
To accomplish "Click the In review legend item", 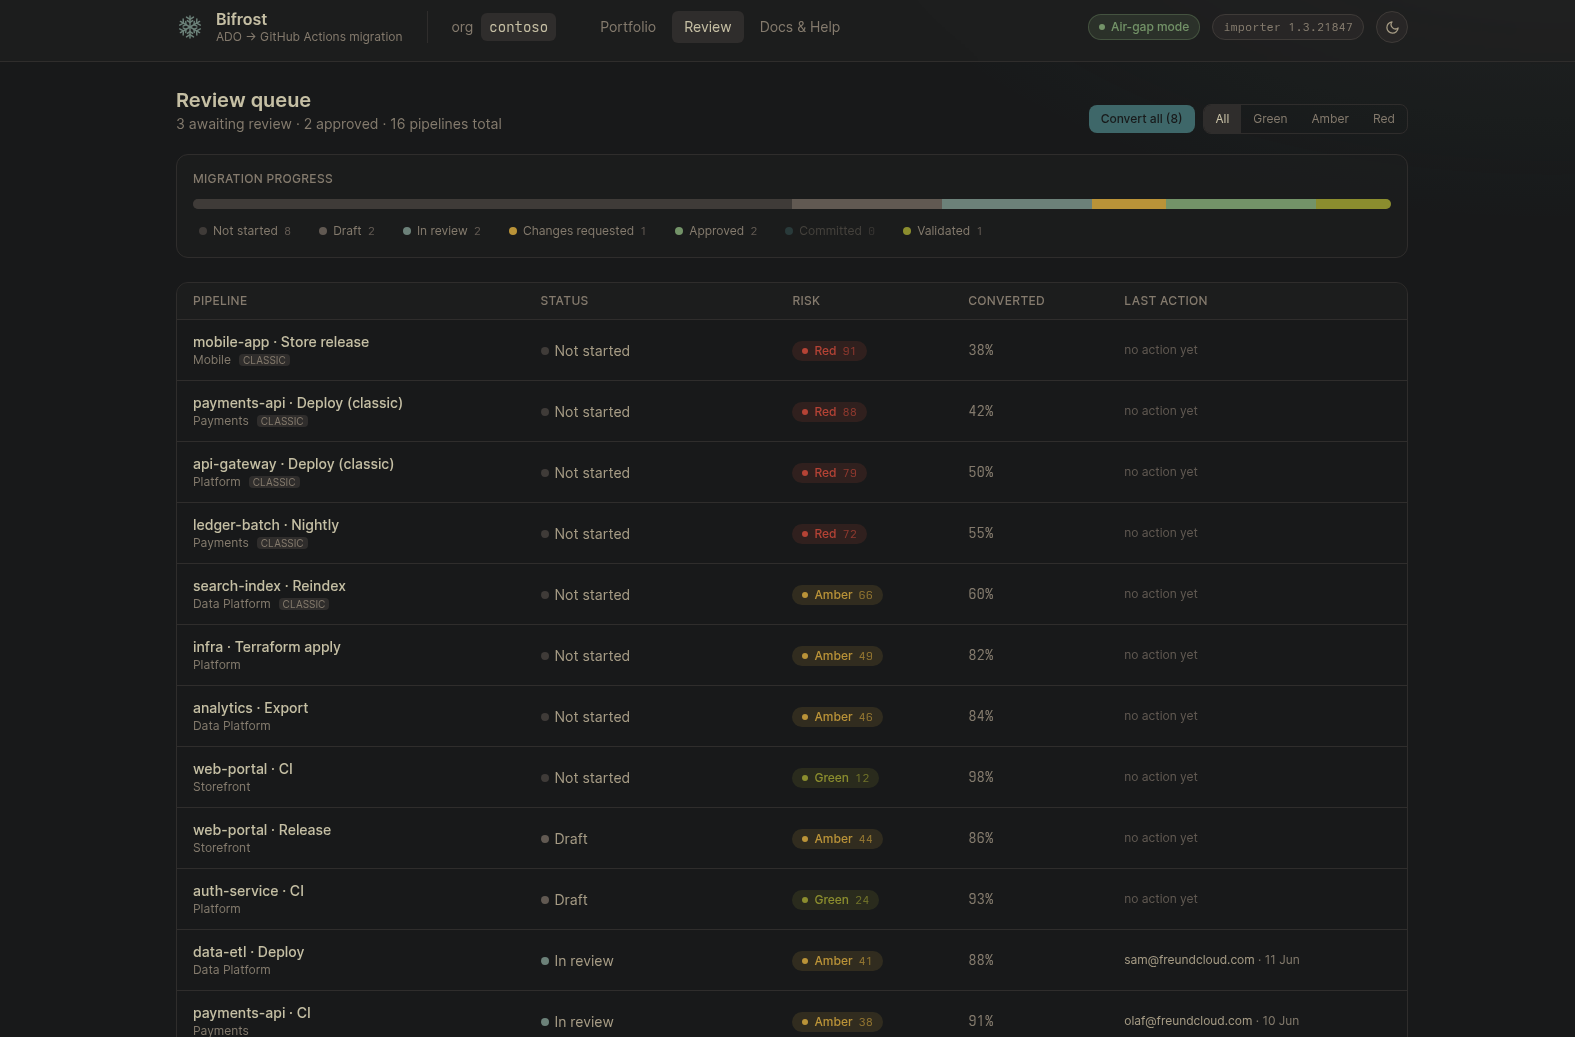I will [442, 231].
